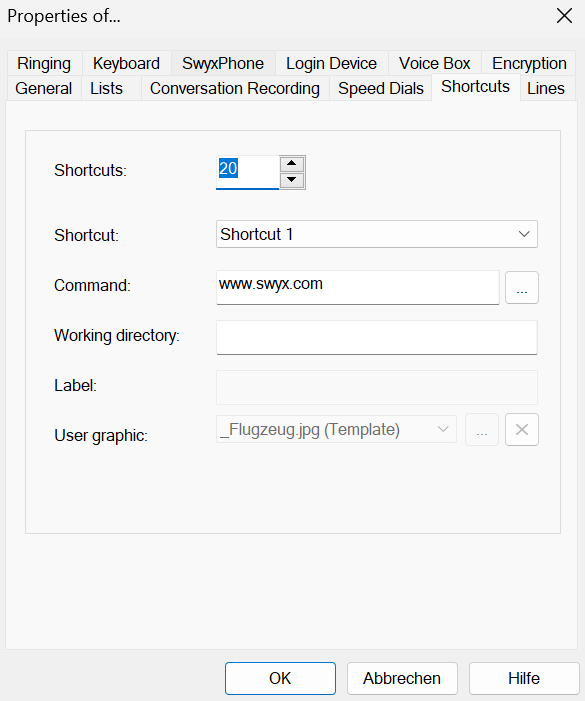Clear the user graphic with X button
The width and height of the screenshot is (585, 701).
pyautogui.click(x=522, y=430)
